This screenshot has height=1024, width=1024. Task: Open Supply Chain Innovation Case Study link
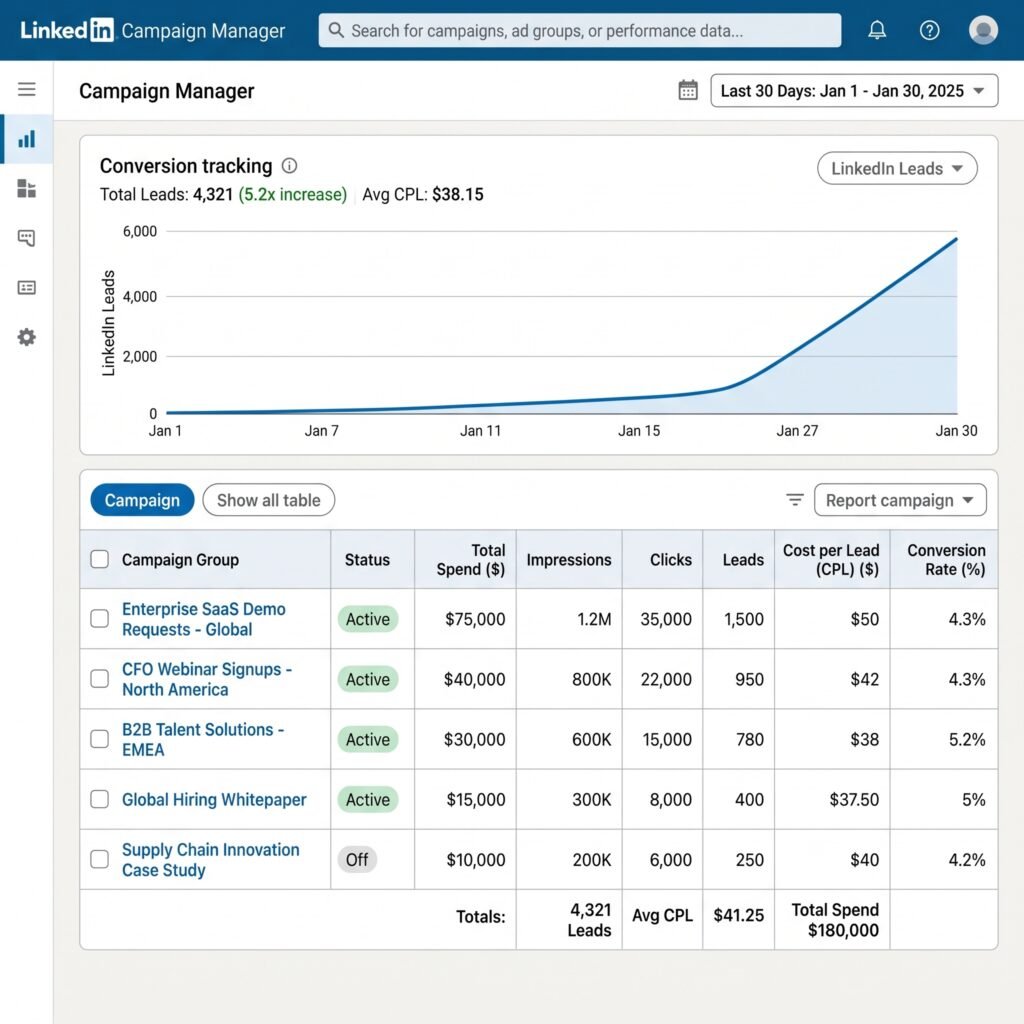(x=211, y=859)
